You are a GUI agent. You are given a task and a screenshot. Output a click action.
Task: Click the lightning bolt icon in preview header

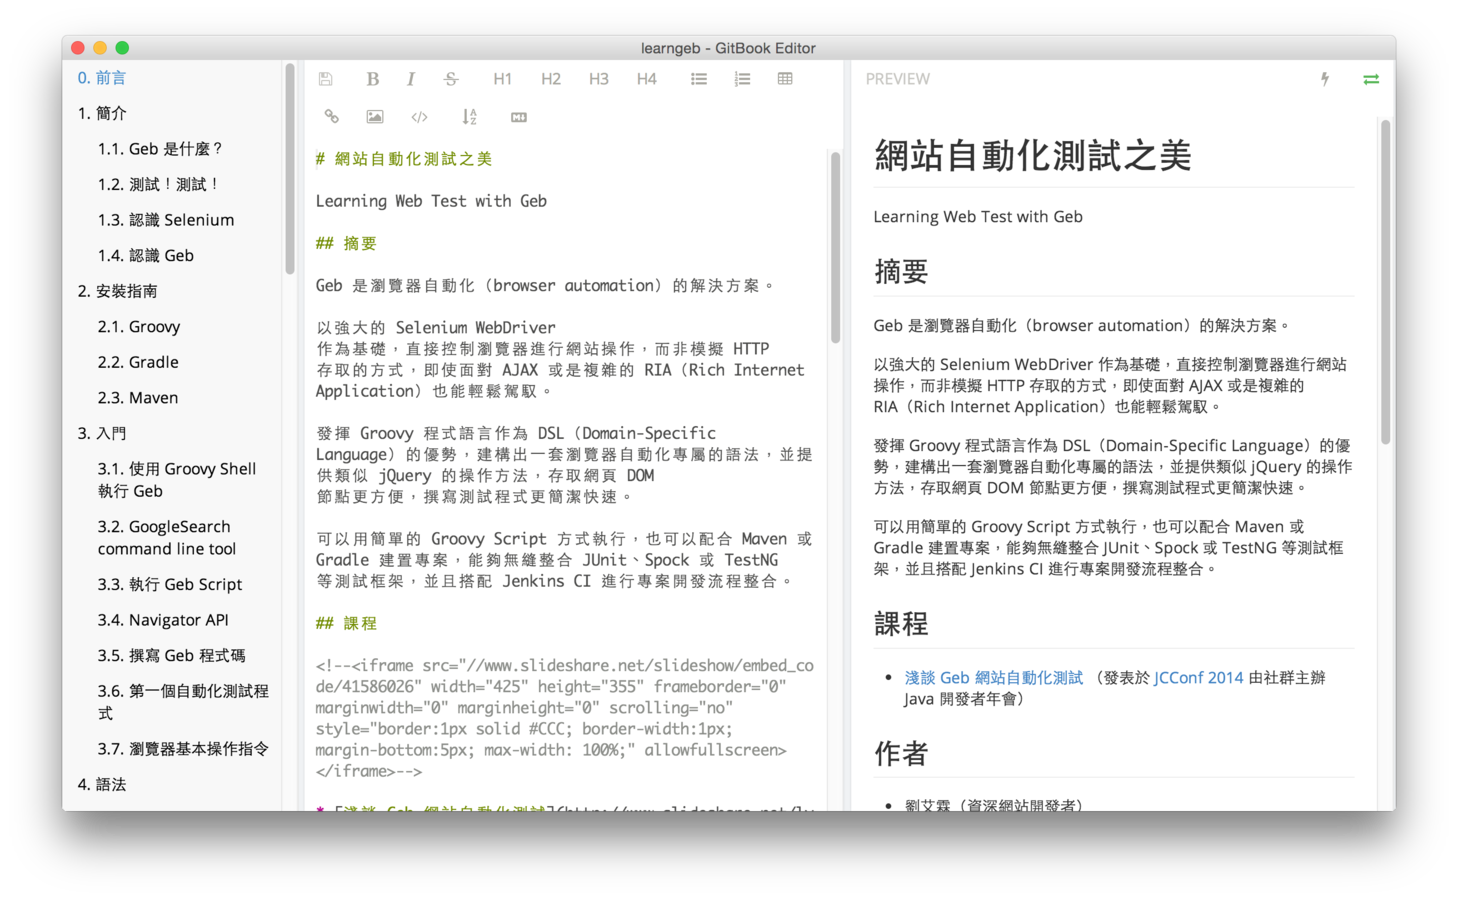pyautogui.click(x=1325, y=79)
